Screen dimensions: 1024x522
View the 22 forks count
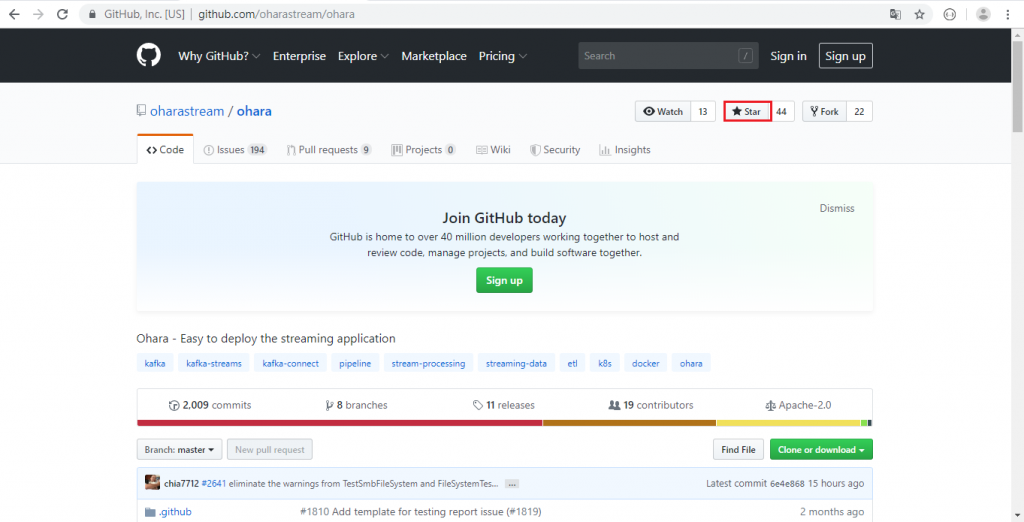[x=859, y=112]
